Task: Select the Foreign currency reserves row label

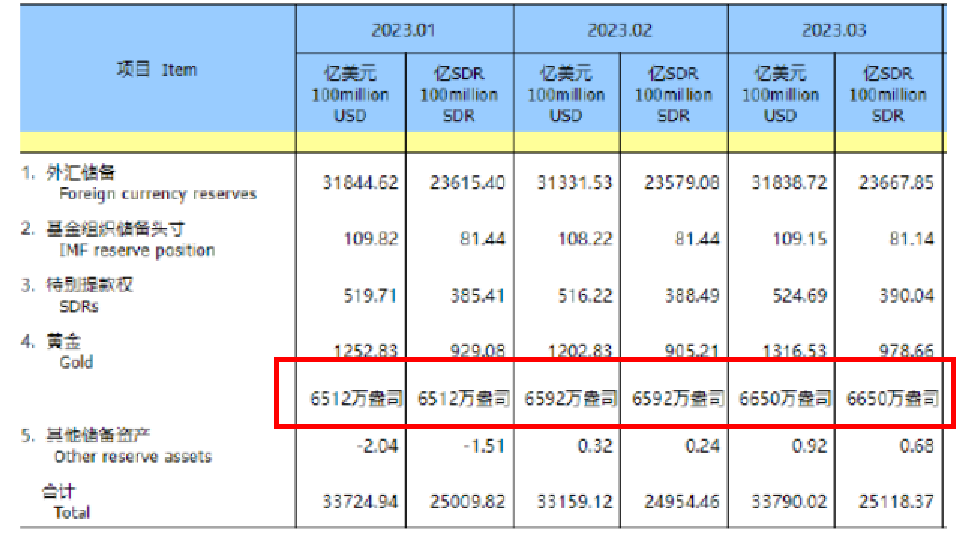Action: click(x=158, y=194)
